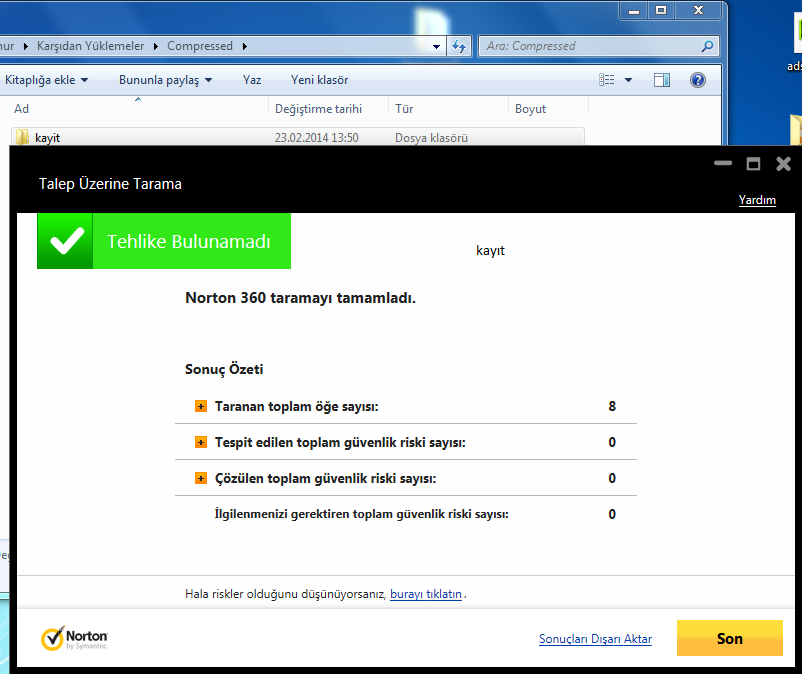
Task: Open Kitaplığa ekle menu in Explorer
Action: pos(46,80)
